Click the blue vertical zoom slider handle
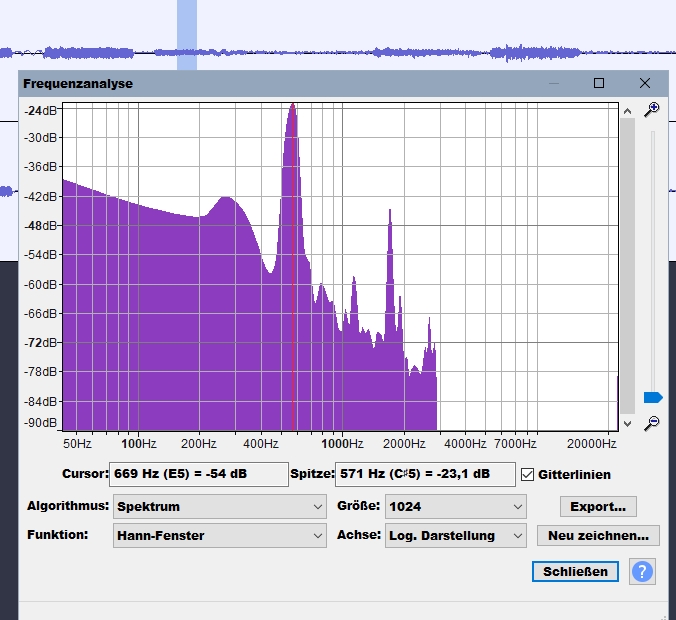The width and height of the screenshot is (676, 620). tap(653, 397)
